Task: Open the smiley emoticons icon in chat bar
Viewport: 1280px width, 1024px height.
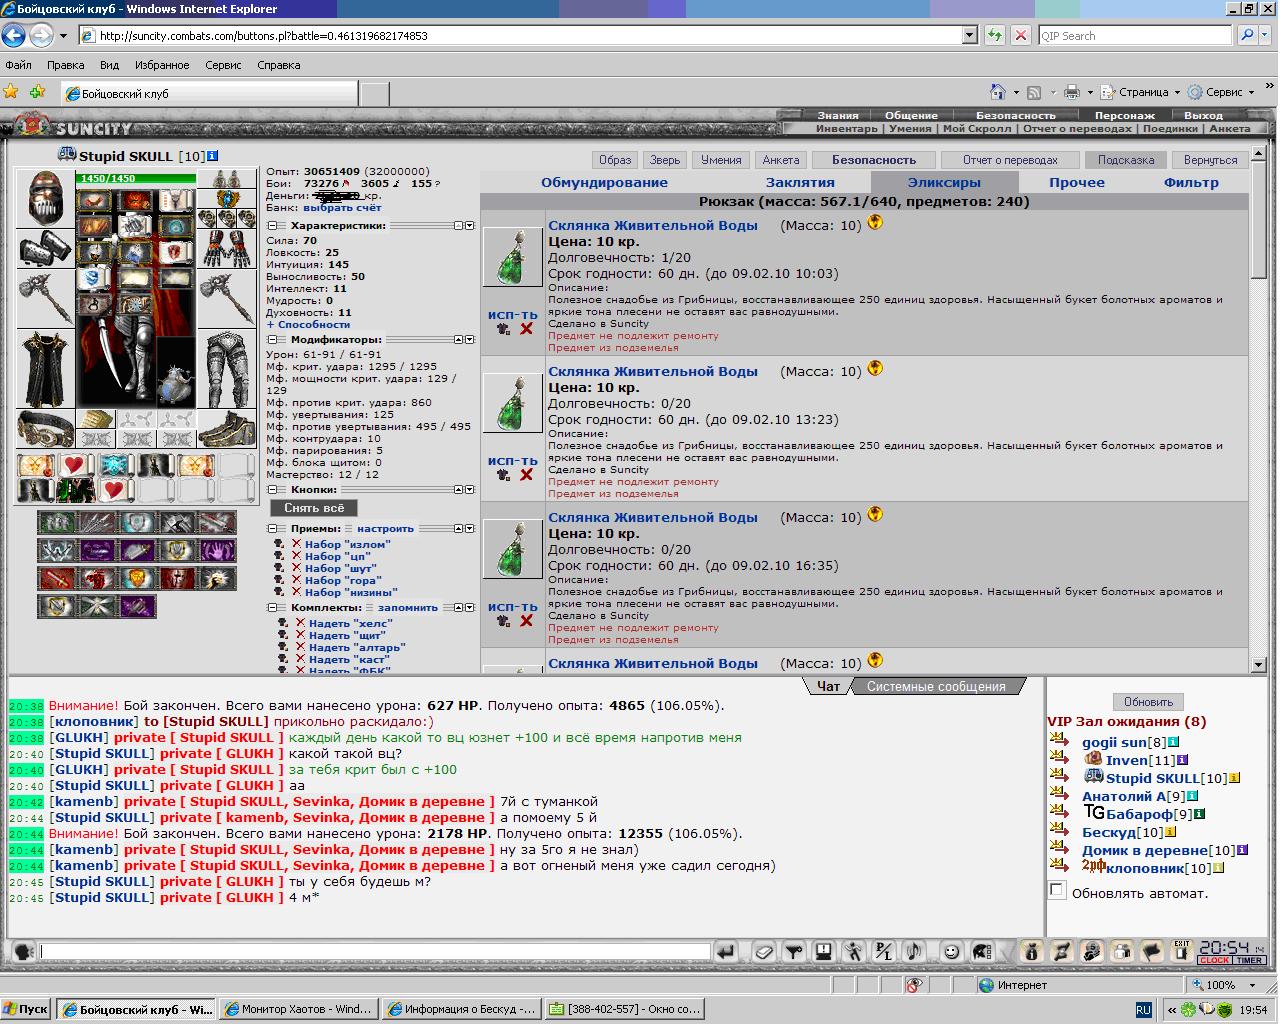Action: pos(951,951)
